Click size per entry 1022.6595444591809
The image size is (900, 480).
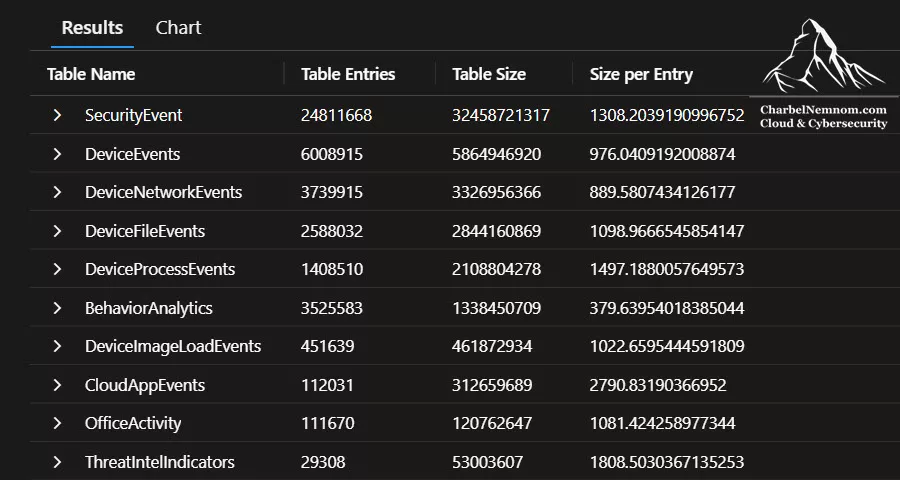[667, 346]
